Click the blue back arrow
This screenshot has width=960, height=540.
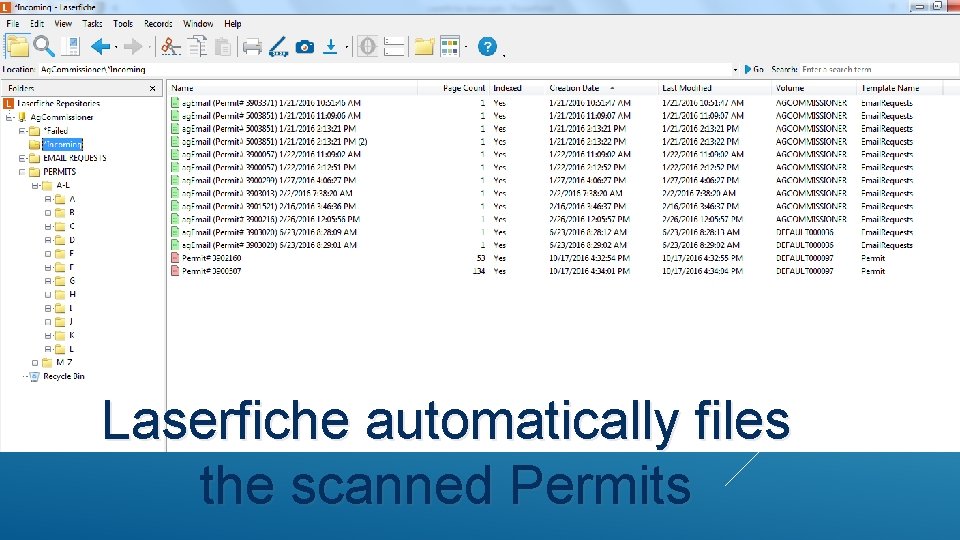pyautogui.click(x=100, y=47)
